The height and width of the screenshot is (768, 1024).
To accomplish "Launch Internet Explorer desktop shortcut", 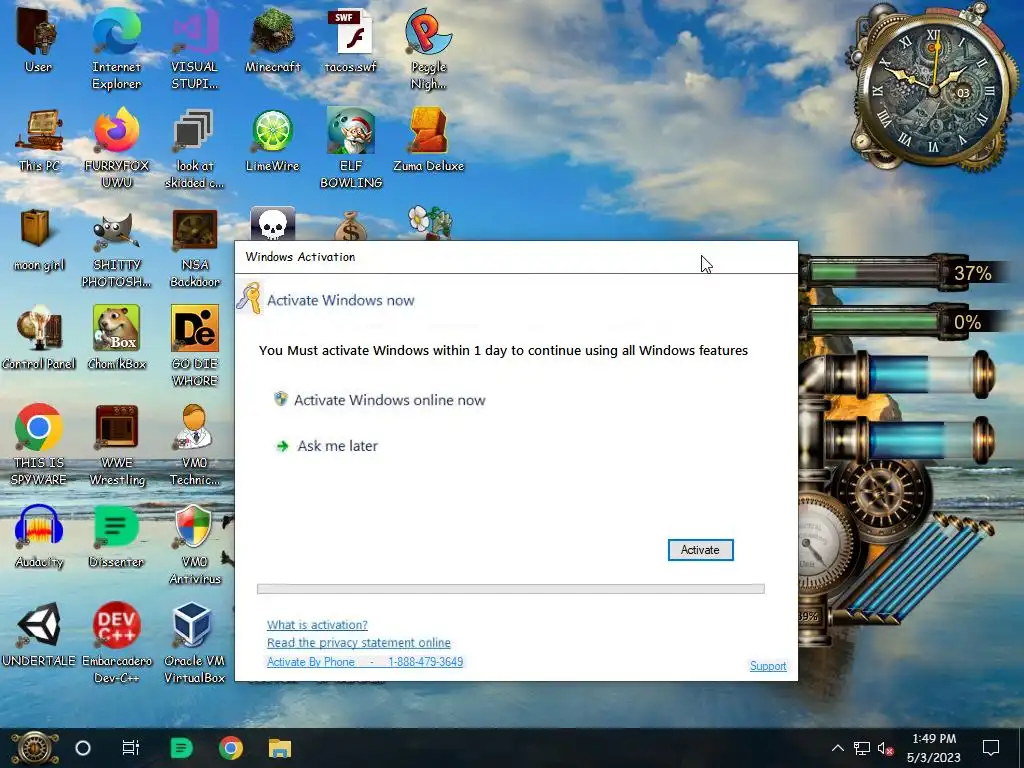I will (116, 48).
